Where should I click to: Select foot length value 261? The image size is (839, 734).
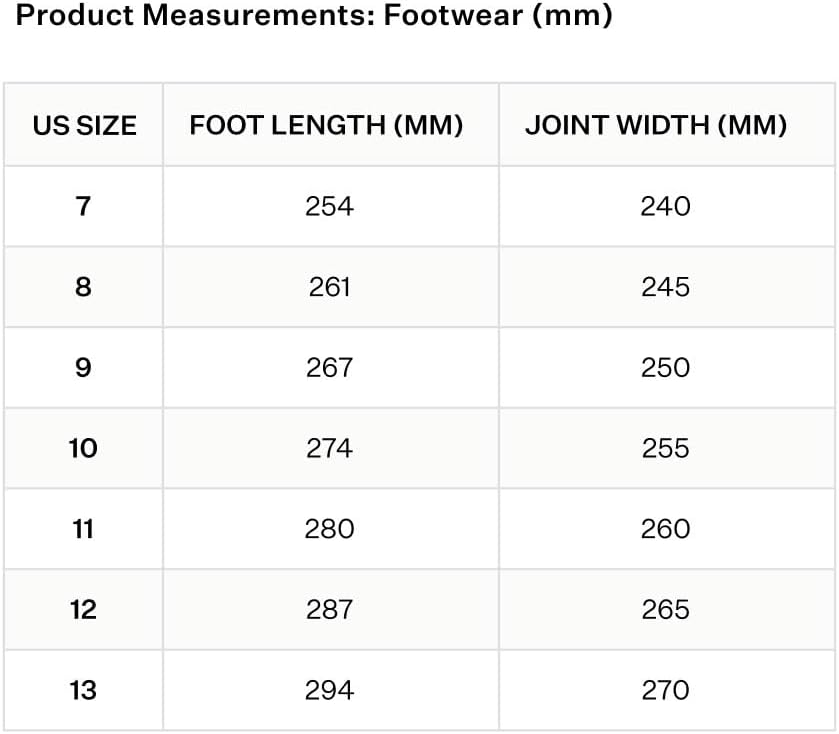click(329, 287)
